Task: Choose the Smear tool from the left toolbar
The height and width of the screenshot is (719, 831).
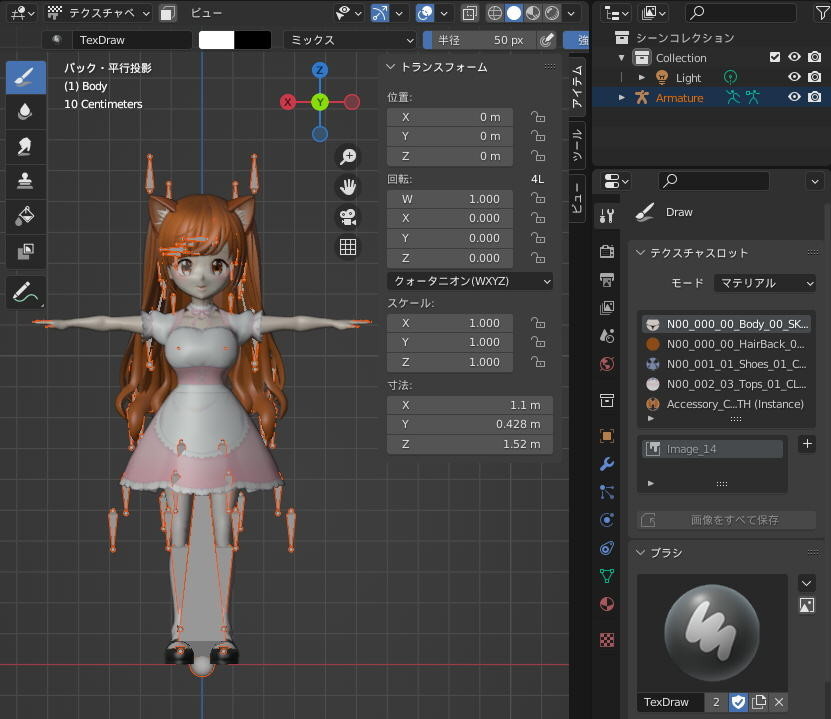Action: [x=25, y=147]
